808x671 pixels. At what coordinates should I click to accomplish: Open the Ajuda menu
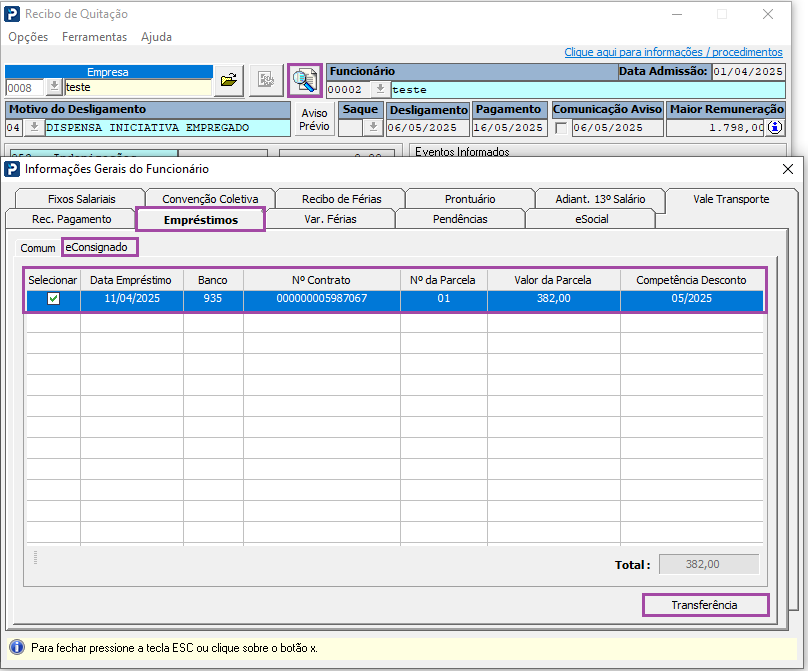156,37
